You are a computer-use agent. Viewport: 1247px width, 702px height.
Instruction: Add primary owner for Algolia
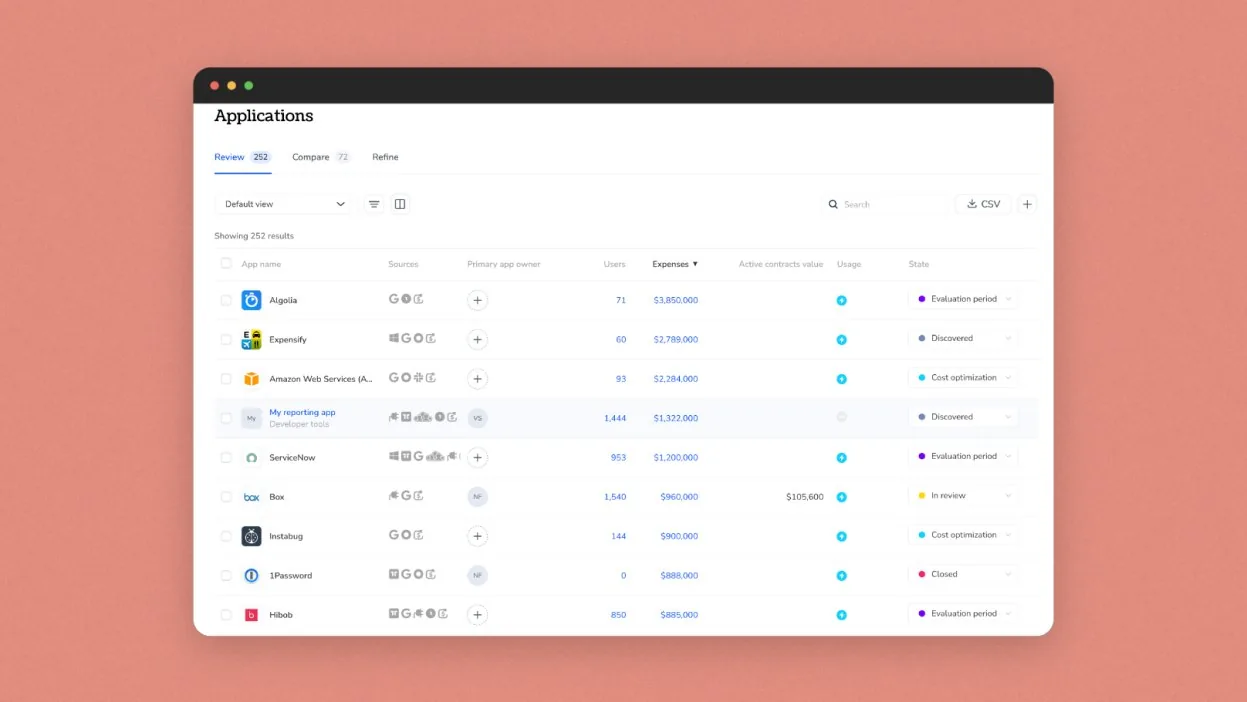point(478,300)
